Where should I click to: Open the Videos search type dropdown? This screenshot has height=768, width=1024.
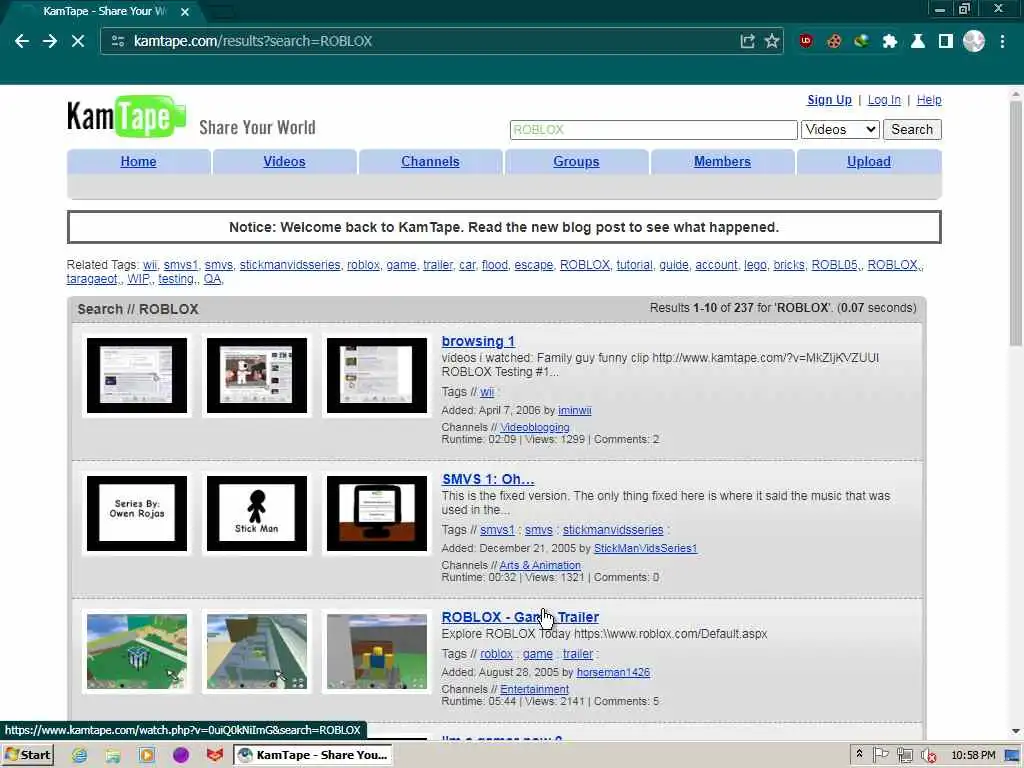tap(840, 129)
